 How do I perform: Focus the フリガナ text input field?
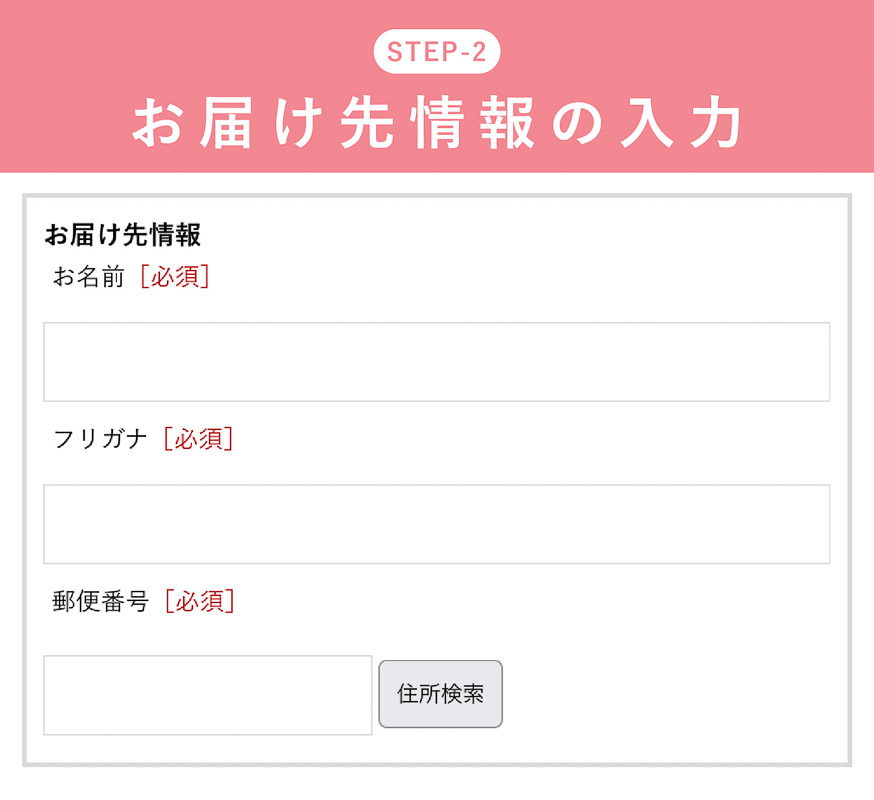(436, 524)
